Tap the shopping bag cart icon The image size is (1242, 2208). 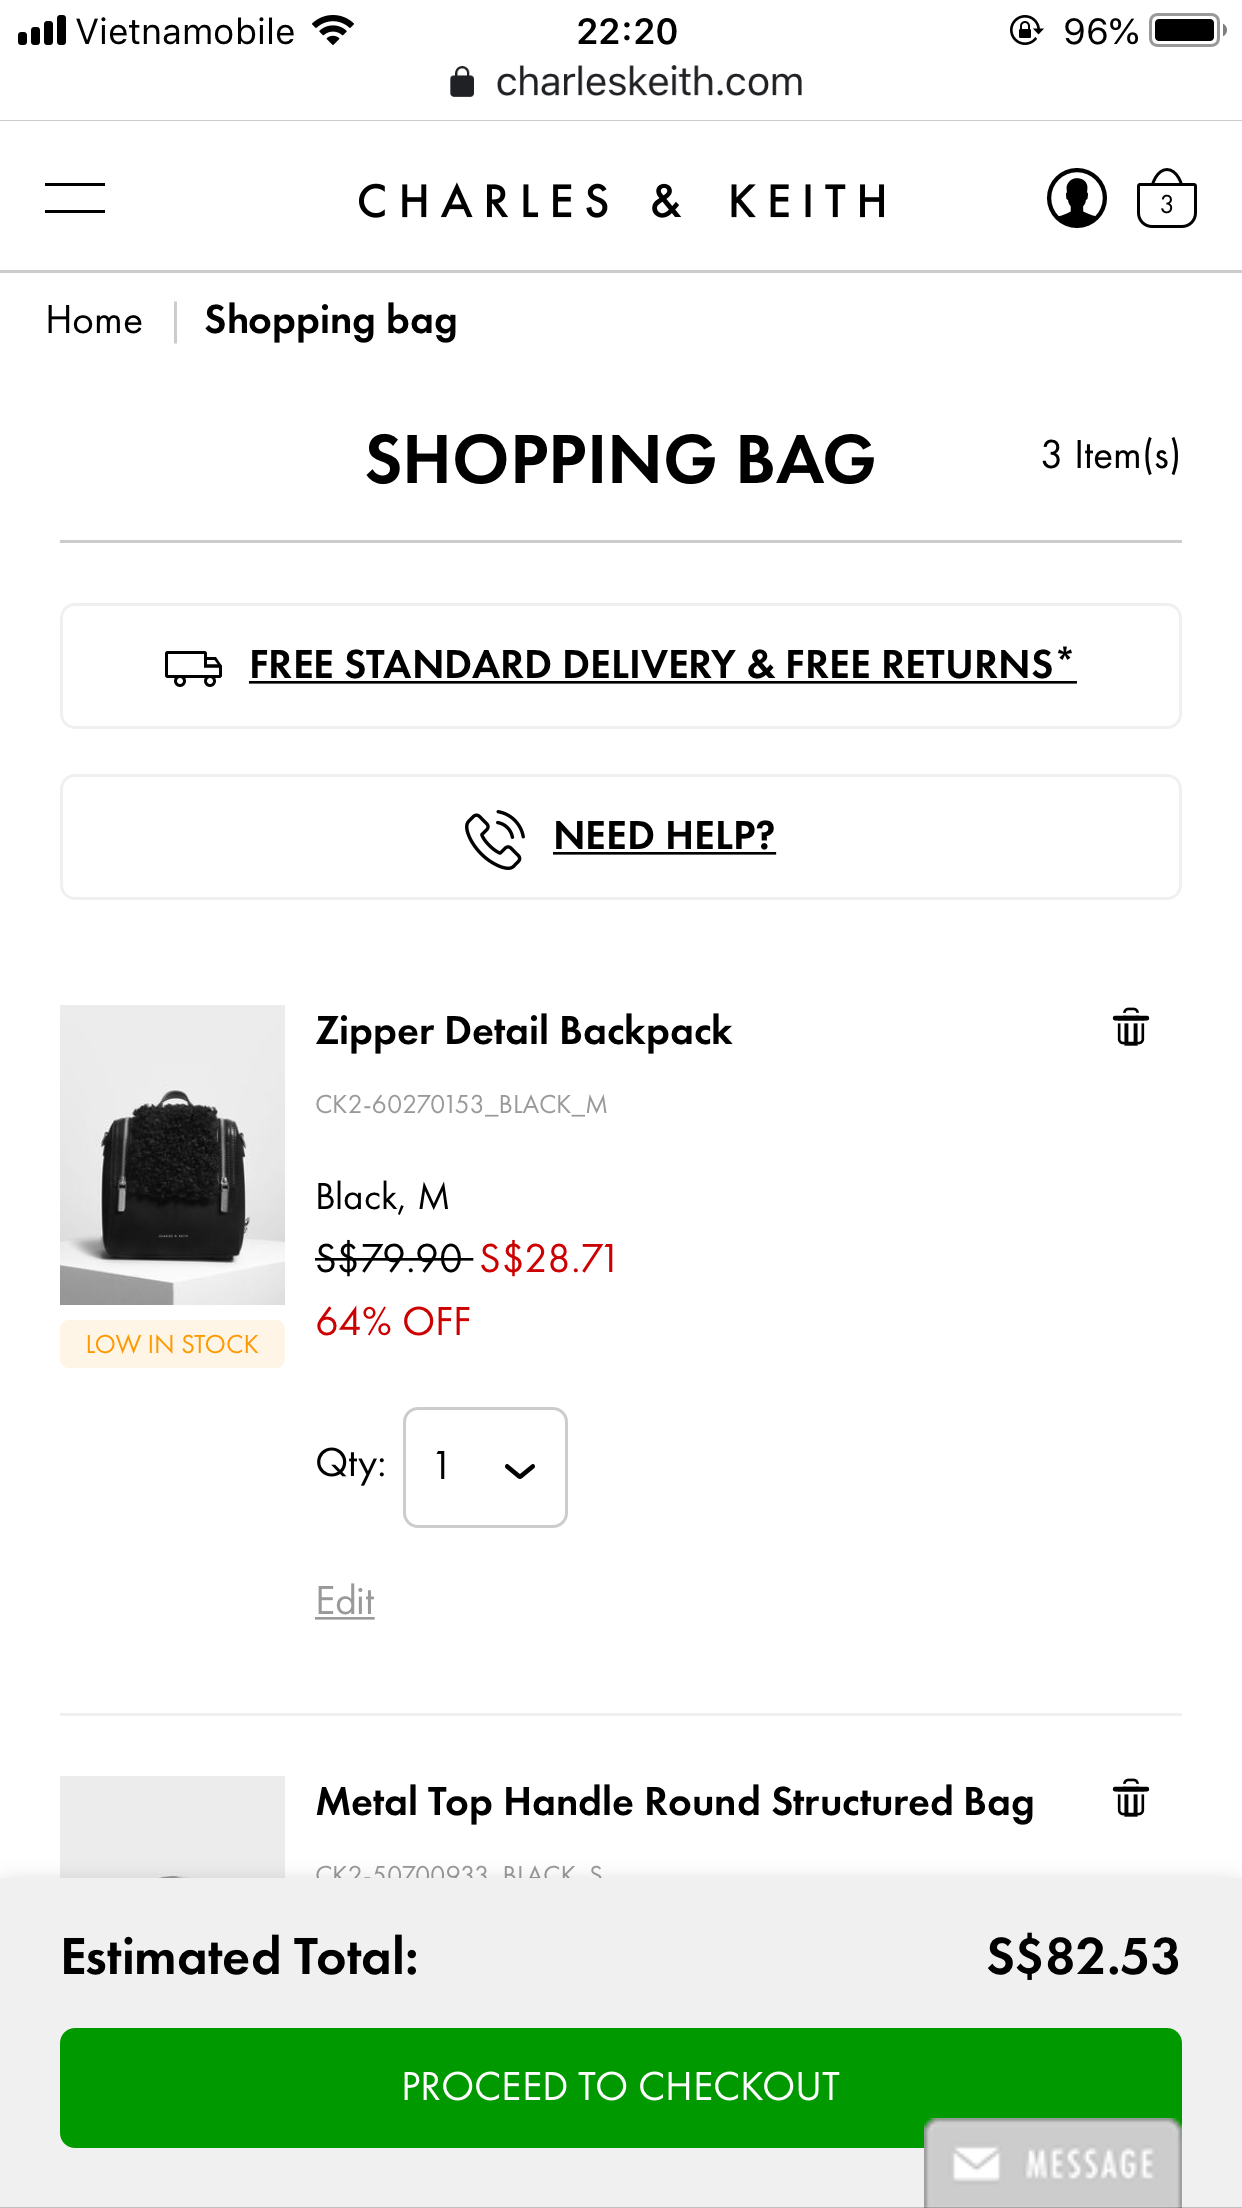(1166, 200)
